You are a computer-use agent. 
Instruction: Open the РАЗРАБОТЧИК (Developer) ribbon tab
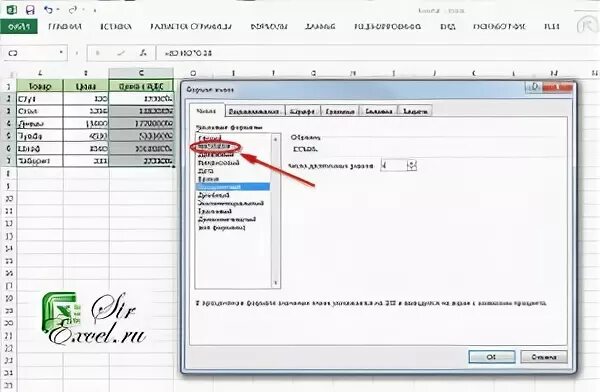click(x=499, y=27)
